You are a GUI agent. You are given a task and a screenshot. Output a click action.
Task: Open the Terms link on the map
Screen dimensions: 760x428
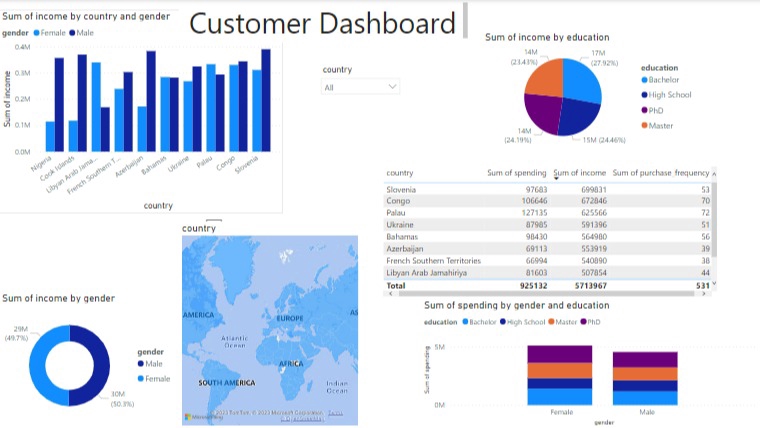(x=335, y=413)
